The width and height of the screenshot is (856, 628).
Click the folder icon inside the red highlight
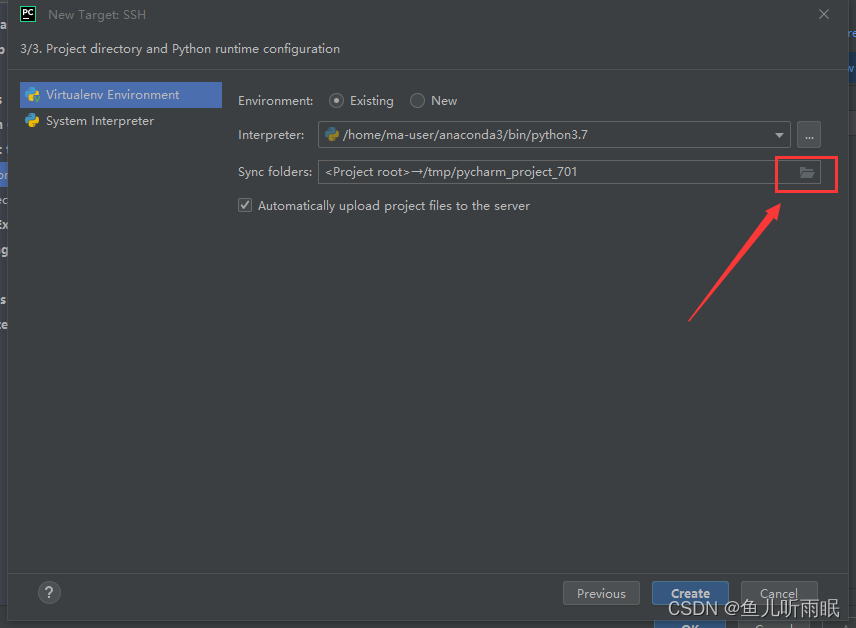pos(806,173)
